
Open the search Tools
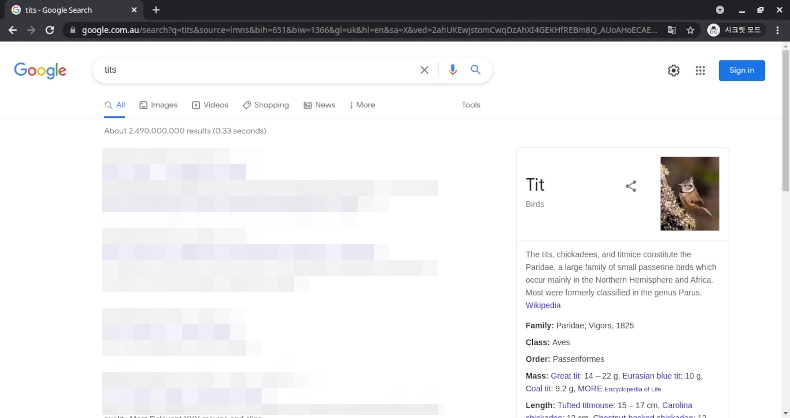tap(471, 105)
